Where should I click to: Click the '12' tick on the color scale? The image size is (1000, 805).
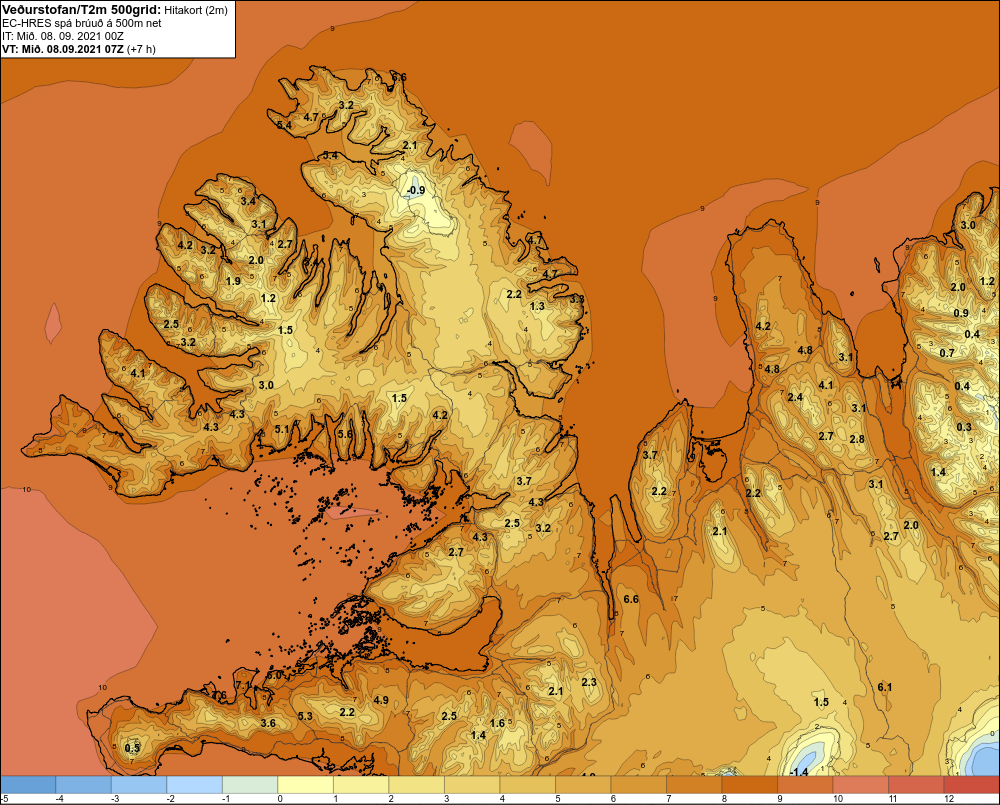pyautogui.click(x=948, y=799)
